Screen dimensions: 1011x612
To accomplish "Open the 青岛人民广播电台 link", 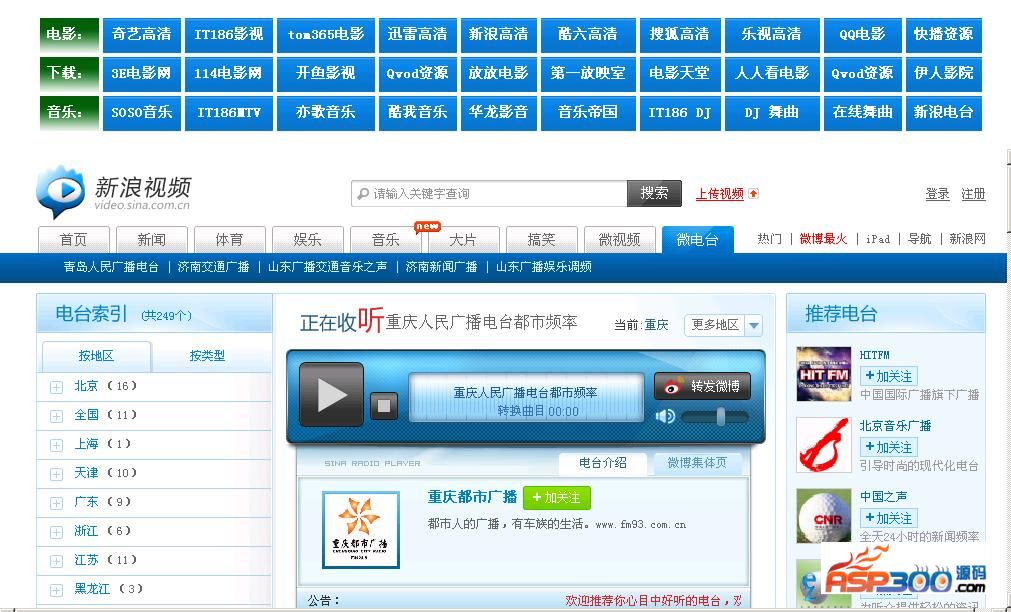I will click(x=111, y=267).
